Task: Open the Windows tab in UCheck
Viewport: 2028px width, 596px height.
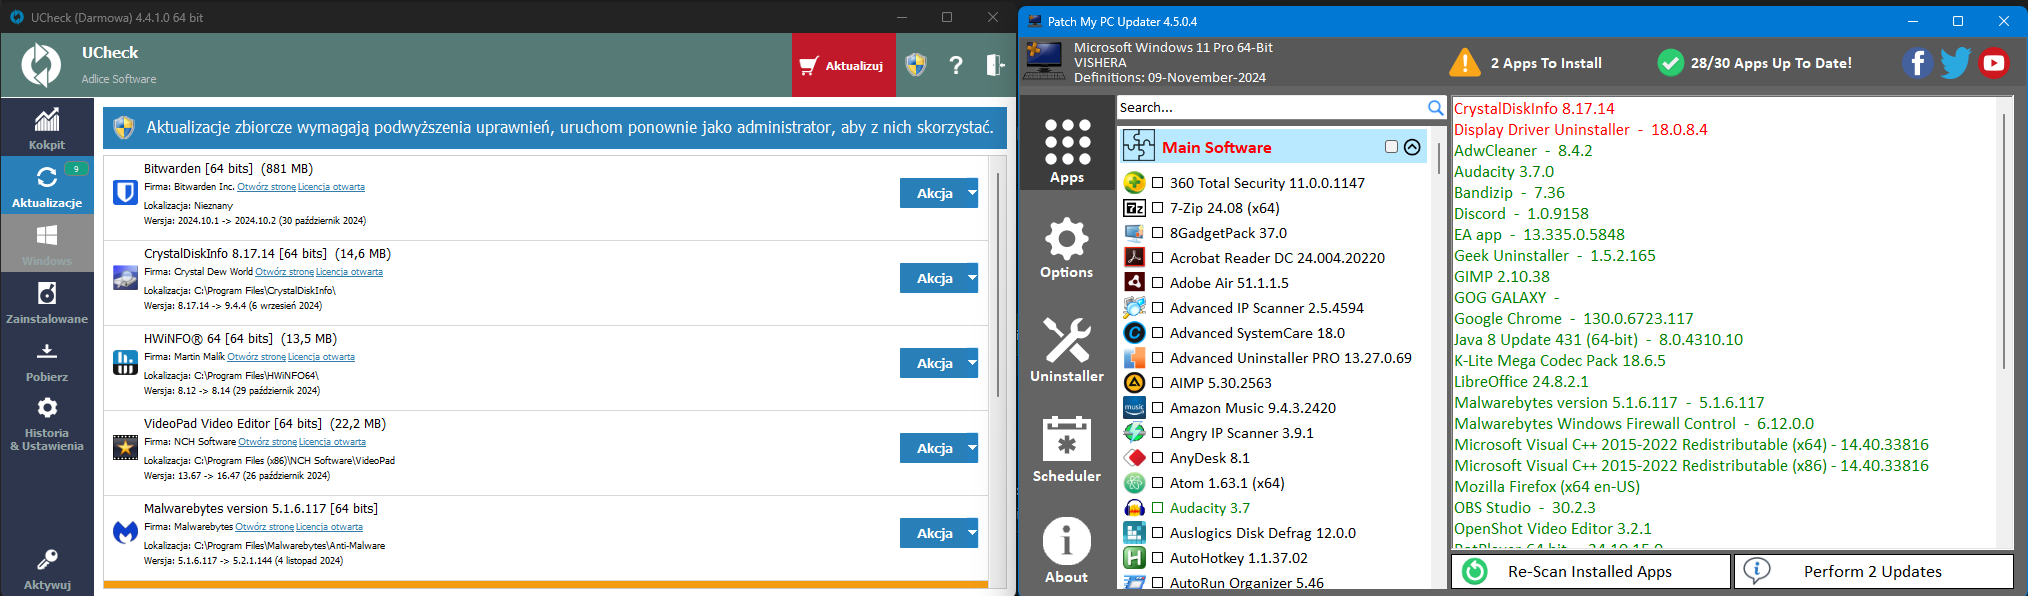Action: [47, 243]
